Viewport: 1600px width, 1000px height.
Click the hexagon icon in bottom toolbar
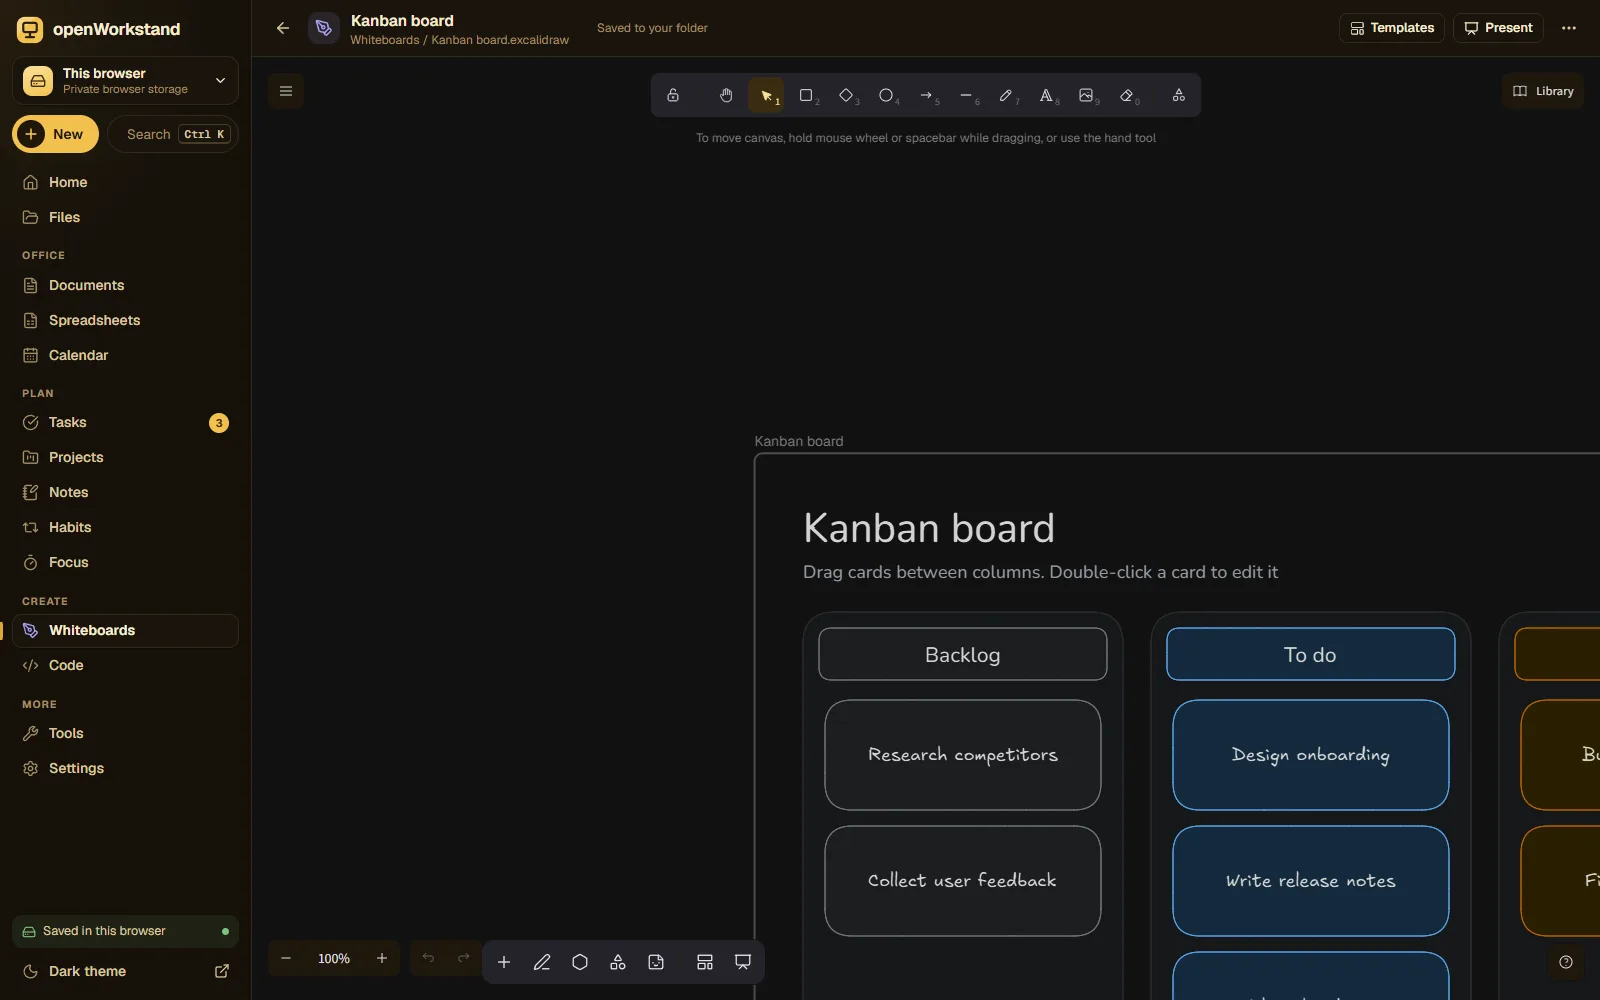580,962
